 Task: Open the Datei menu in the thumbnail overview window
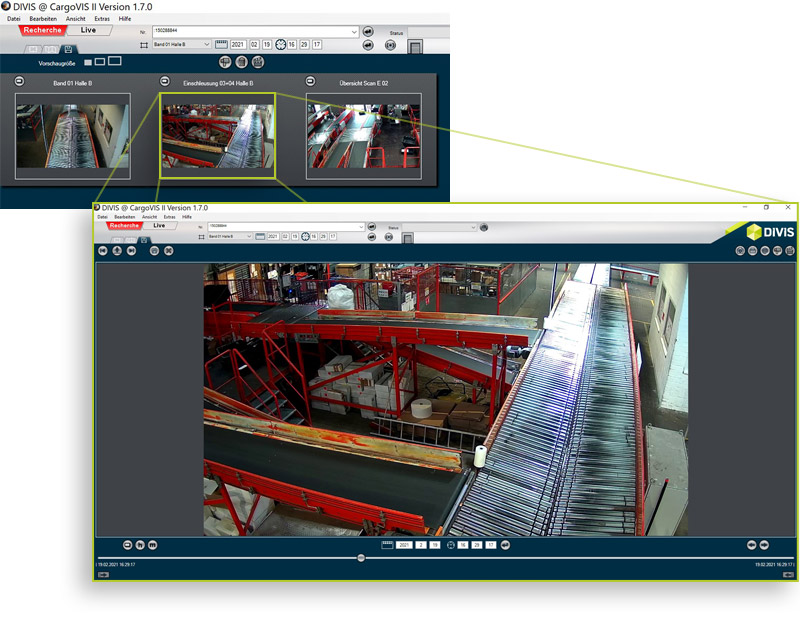[x=14, y=19]
